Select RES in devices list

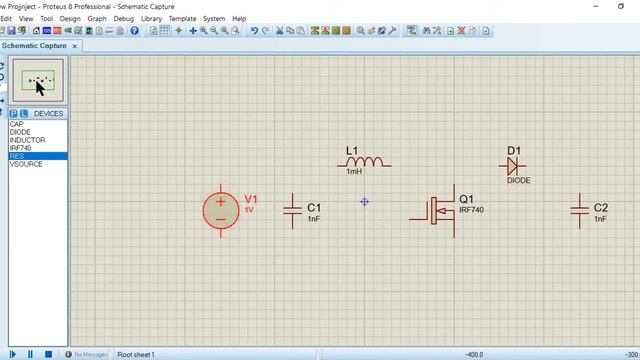tap(38, 156)
